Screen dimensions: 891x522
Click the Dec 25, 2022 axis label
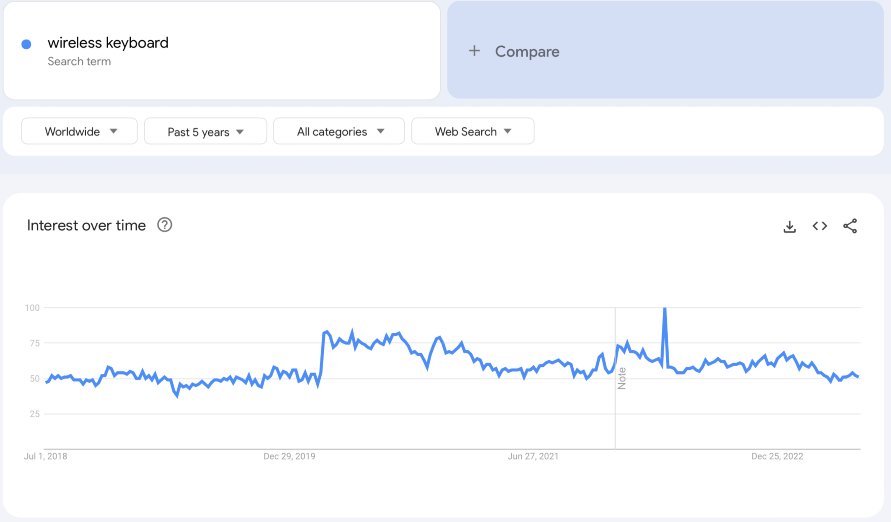click(x=777, y=456)
